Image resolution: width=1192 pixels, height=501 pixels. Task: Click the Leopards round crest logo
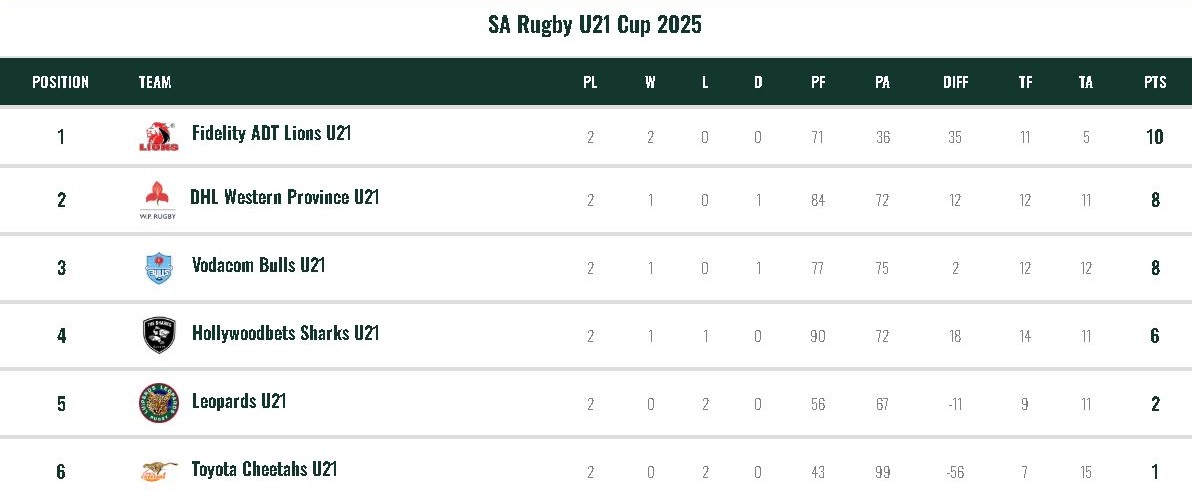159,402
